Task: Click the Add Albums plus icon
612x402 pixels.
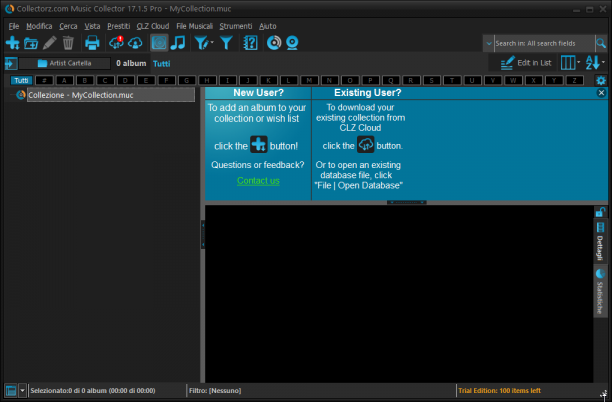Action: pyautogui.click(x=12, y=43)
